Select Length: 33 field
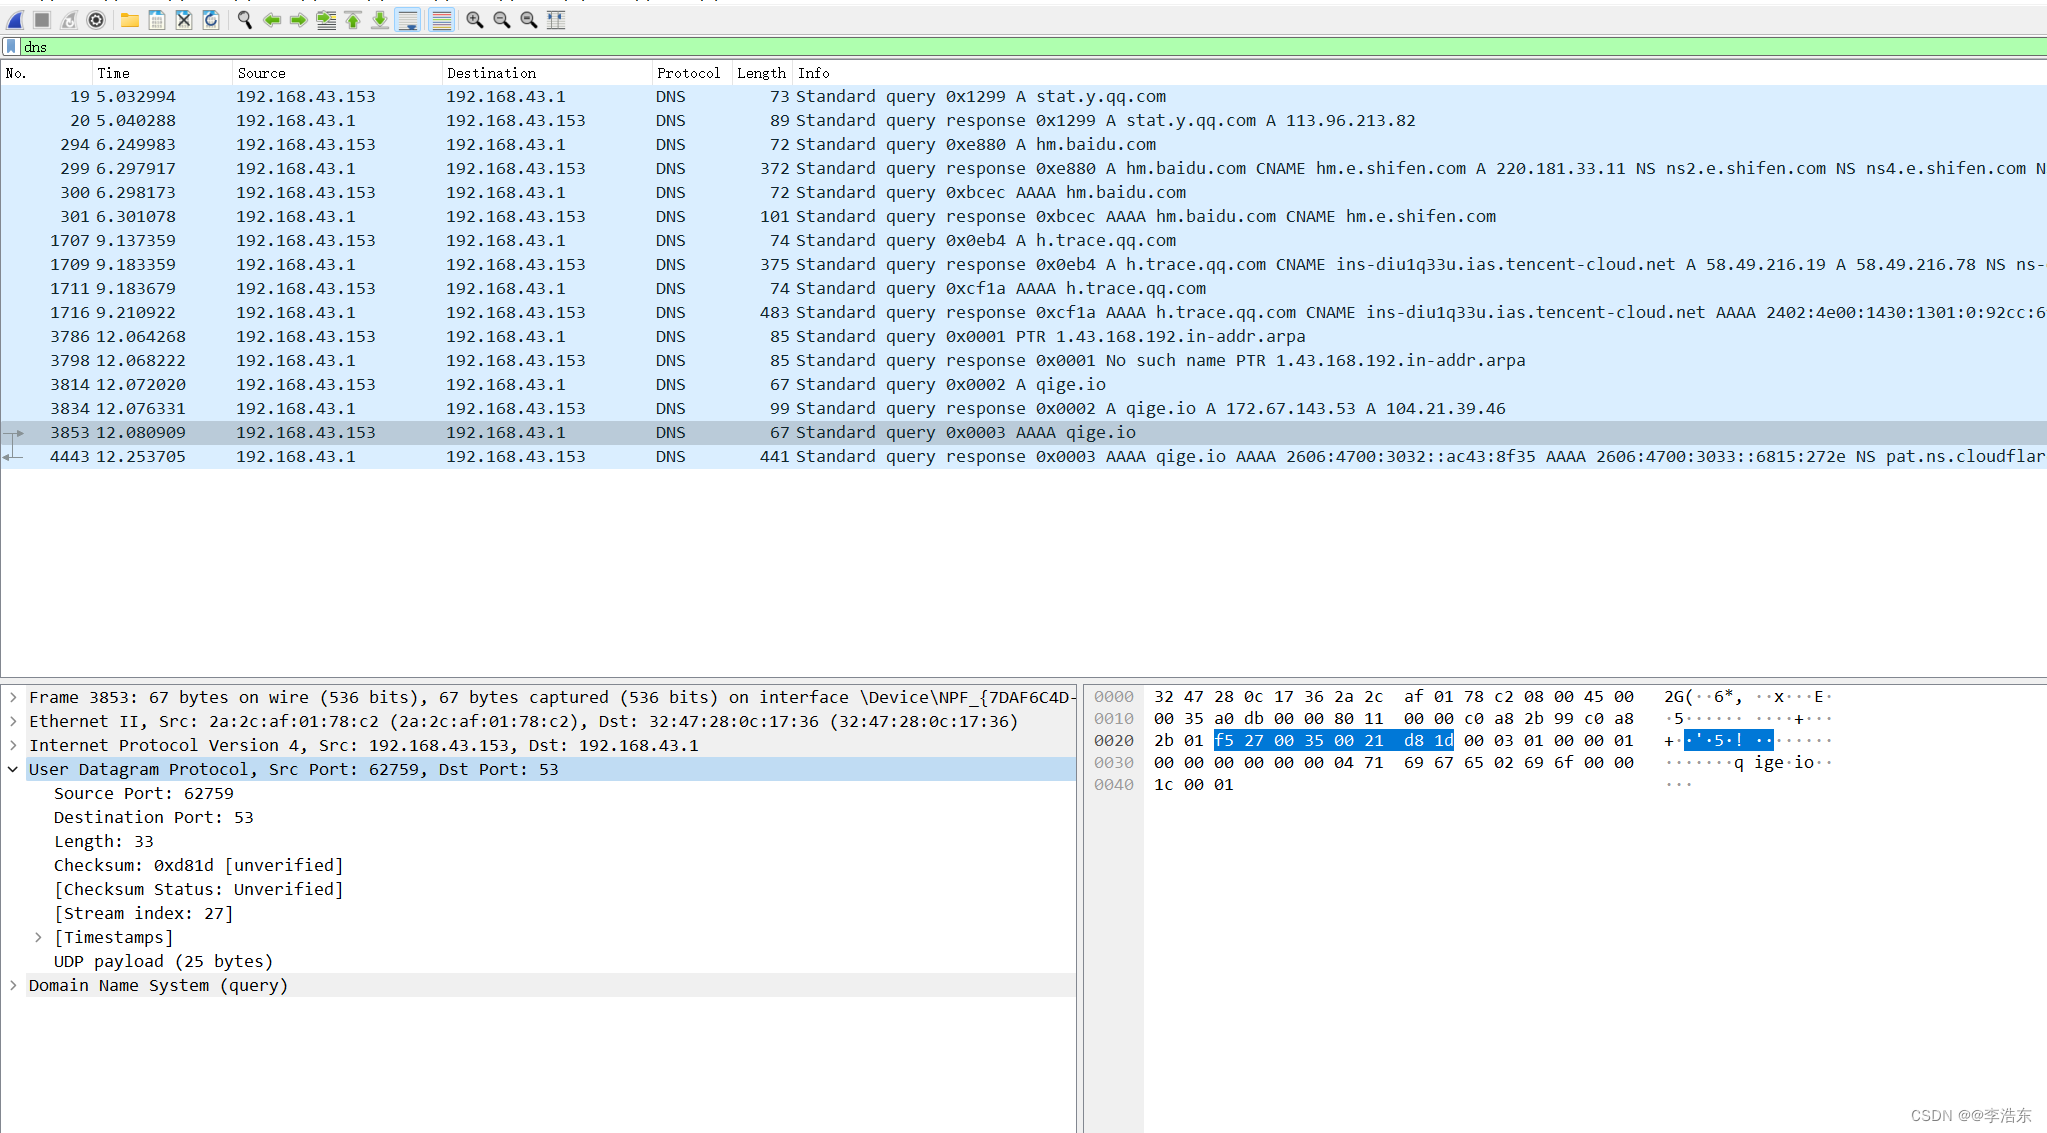 pos(104,842)
